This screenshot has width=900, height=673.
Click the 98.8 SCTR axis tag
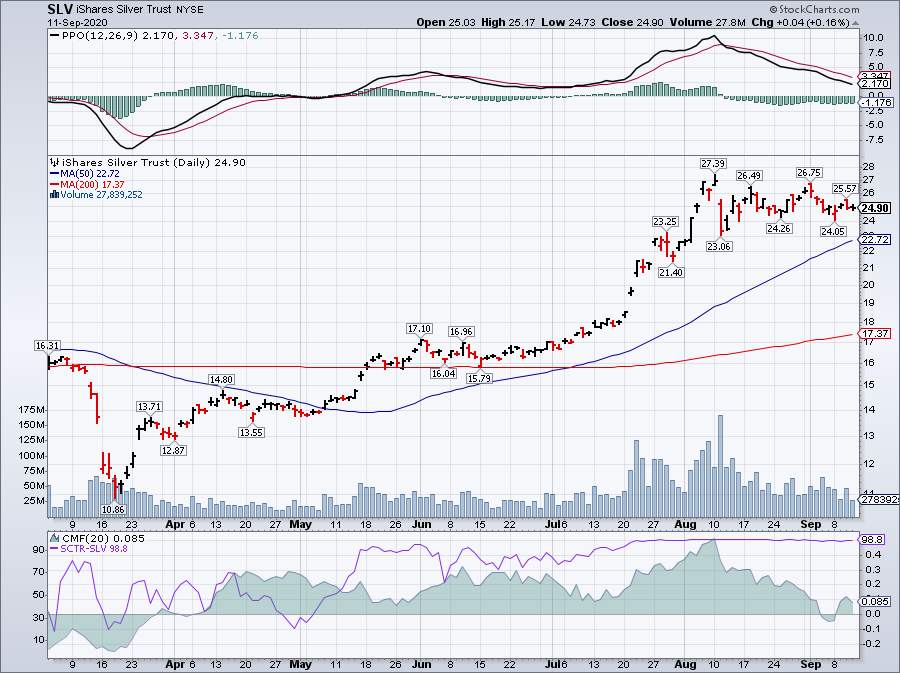[x=873, y=539]
